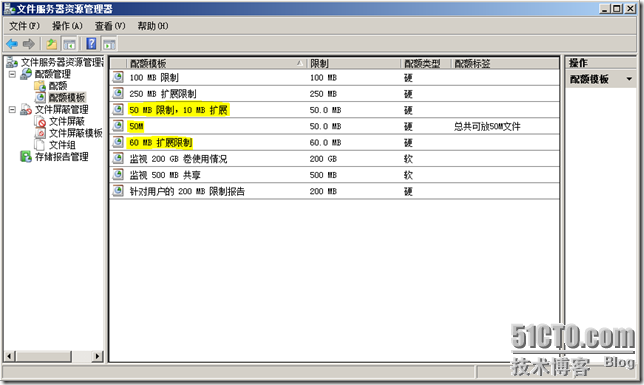Collapse the 文件屏蔽管理 tree node

[x=12, y=110]
